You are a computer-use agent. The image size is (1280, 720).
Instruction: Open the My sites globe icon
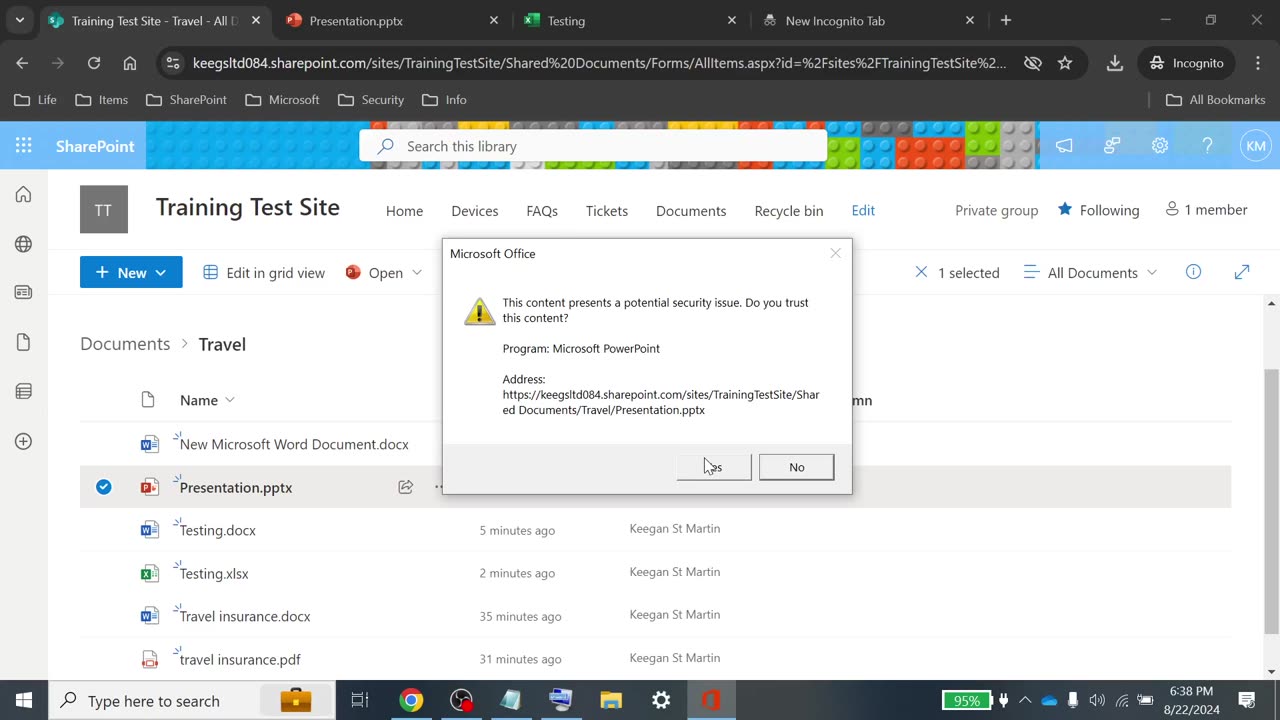pos(24,244)
